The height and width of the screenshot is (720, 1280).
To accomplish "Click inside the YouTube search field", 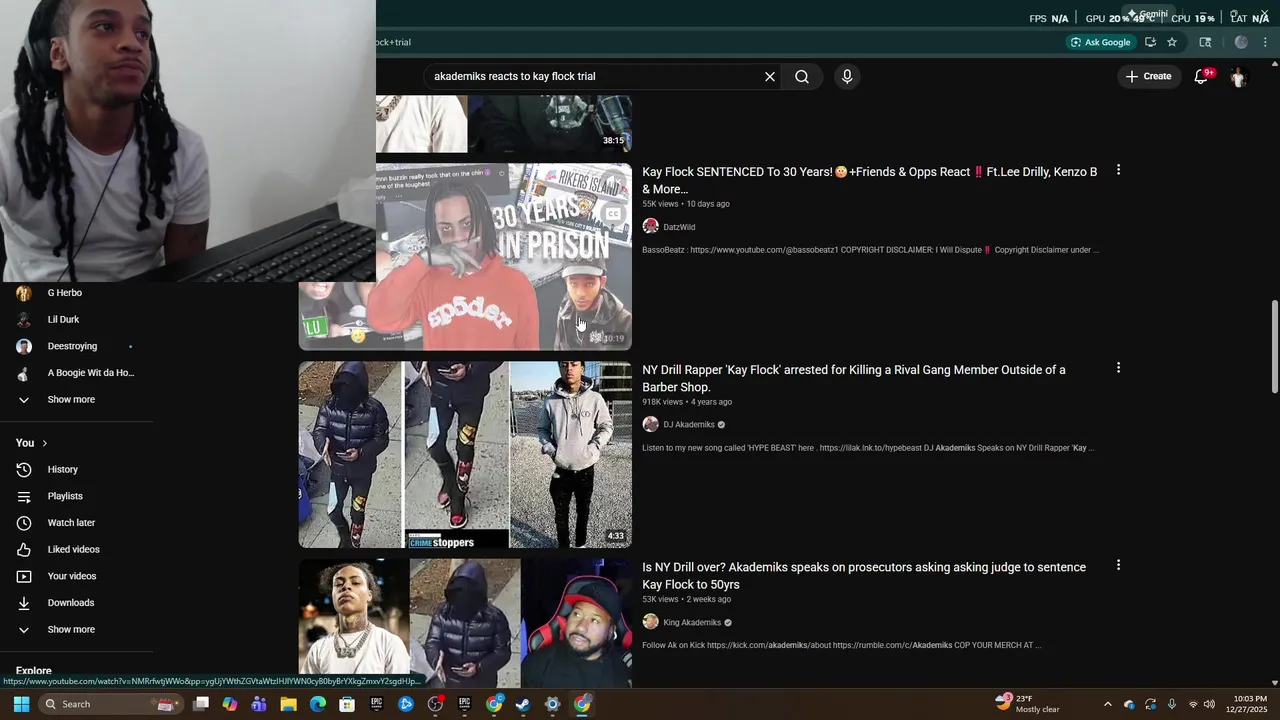I will 595,77.
